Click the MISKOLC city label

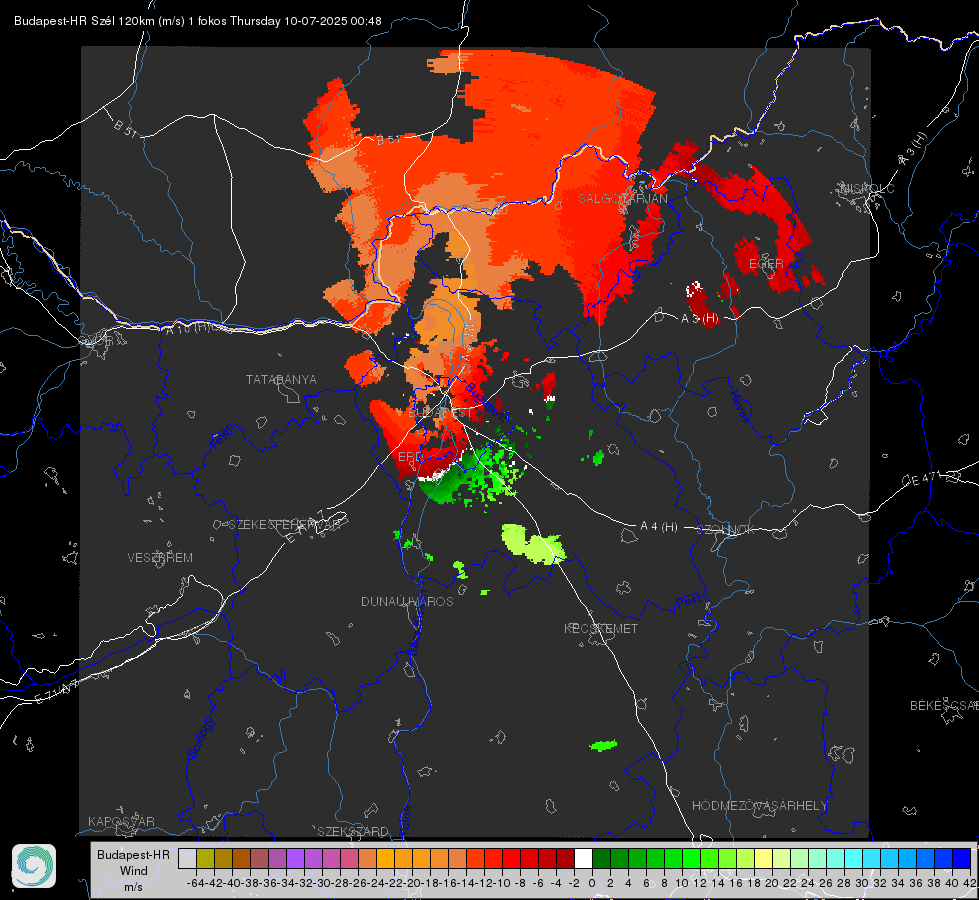pyautogui.click(x=868, y=188)
